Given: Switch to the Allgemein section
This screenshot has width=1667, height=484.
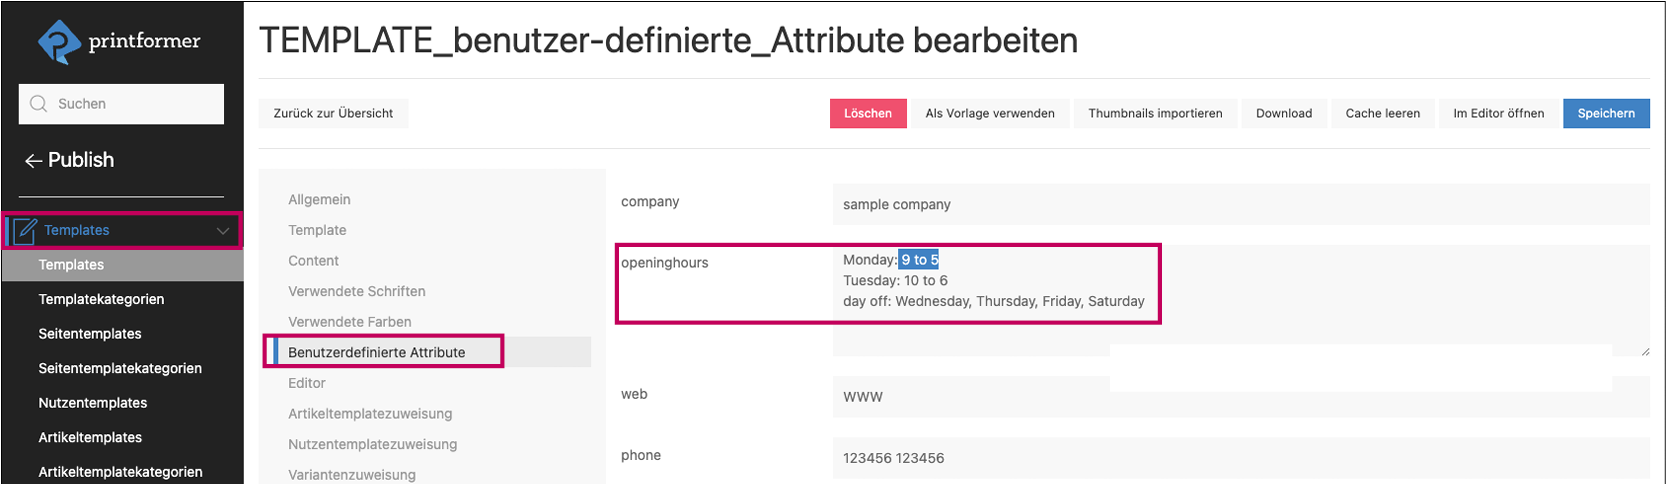Looking at the screenshot, I should pyautogui.click(x=319, y=200).
